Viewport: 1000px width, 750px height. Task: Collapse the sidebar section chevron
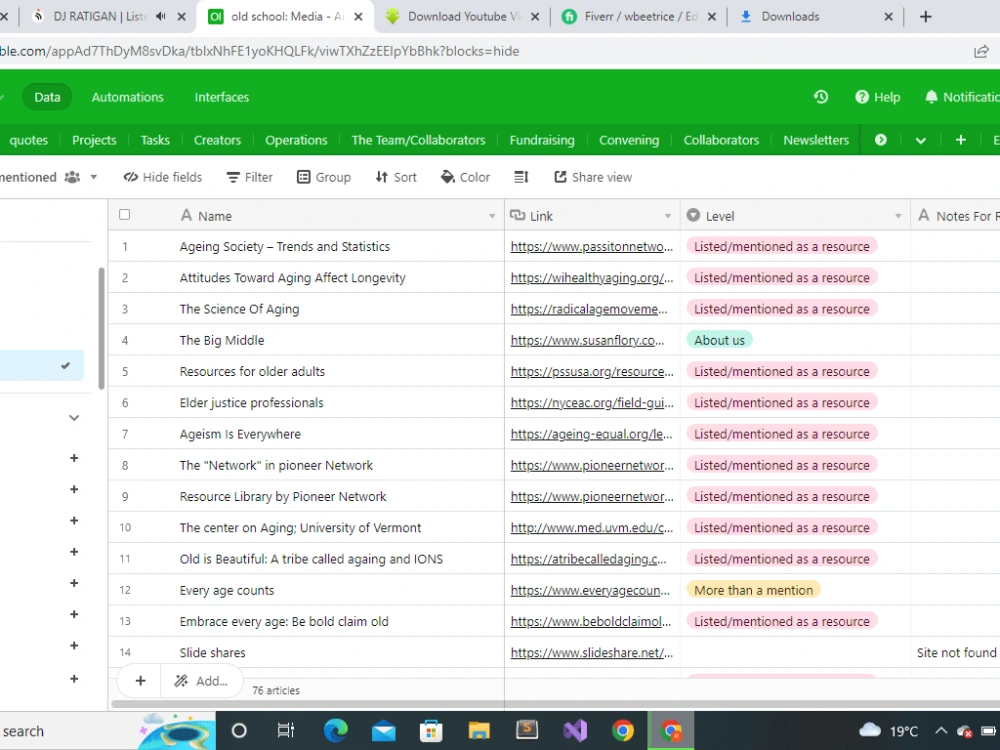pos(74,418)
